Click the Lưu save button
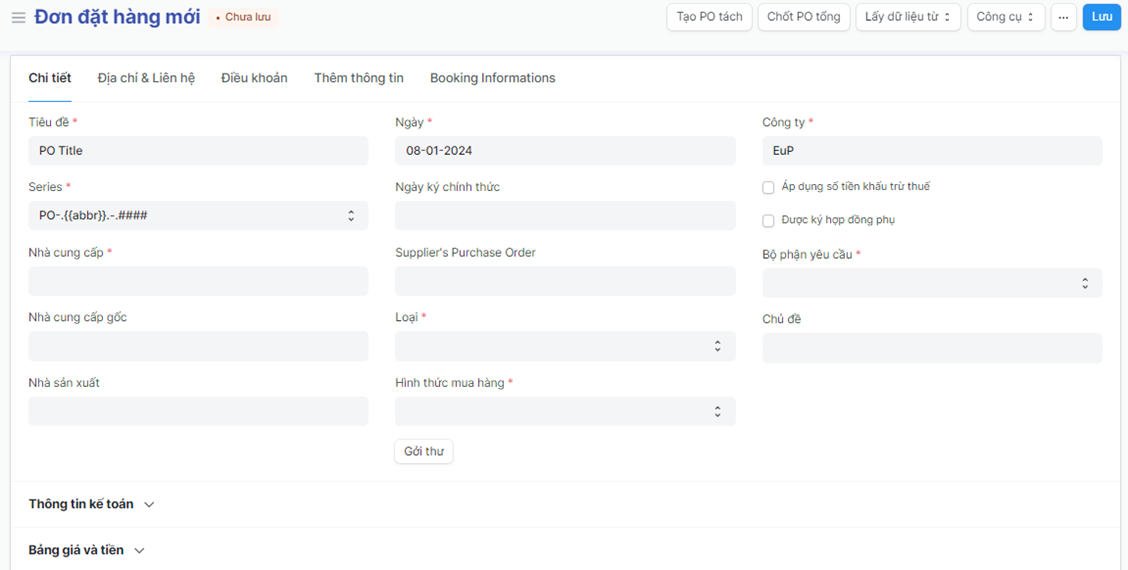Screen dimensions: 1128x570 pyautogui.click(x=1101, y=17)
